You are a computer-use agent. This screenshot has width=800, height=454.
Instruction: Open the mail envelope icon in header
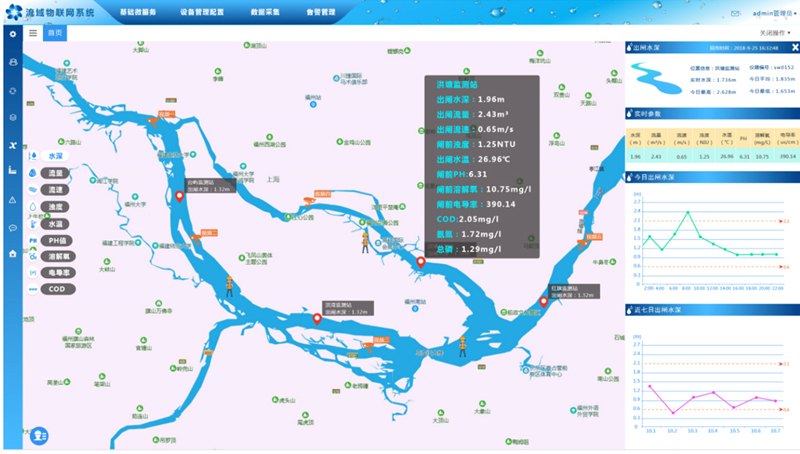[735, 13]
